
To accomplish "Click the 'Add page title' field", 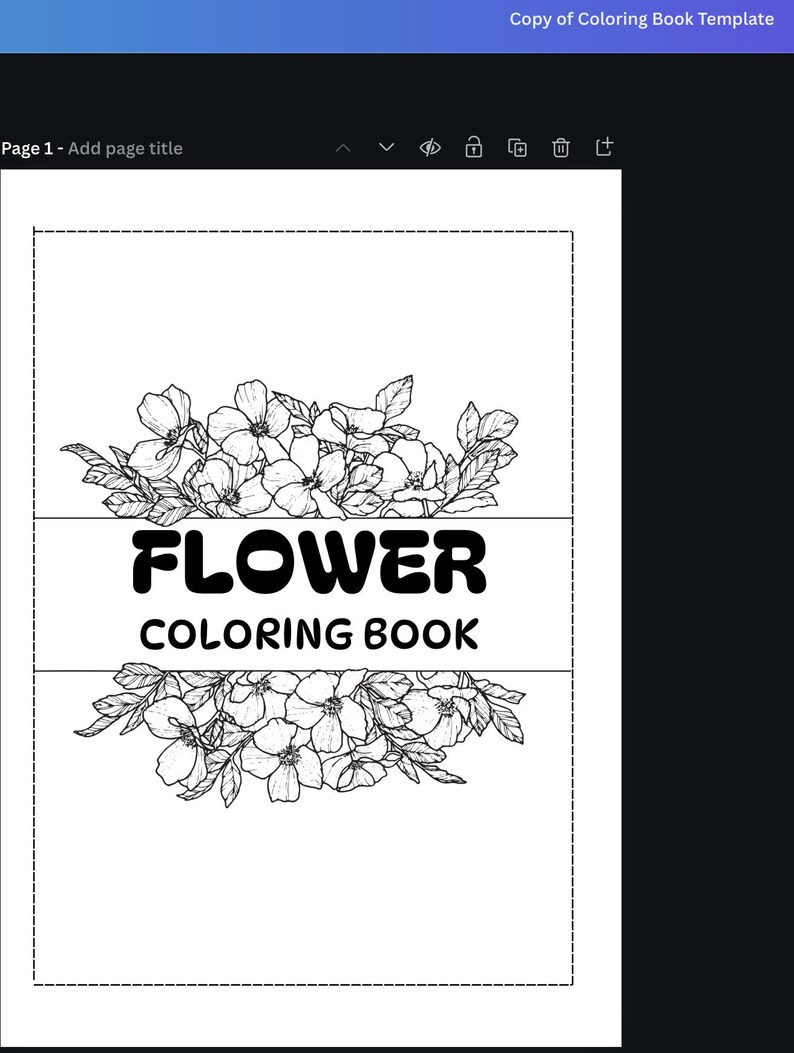I will [x=125, y=148].
